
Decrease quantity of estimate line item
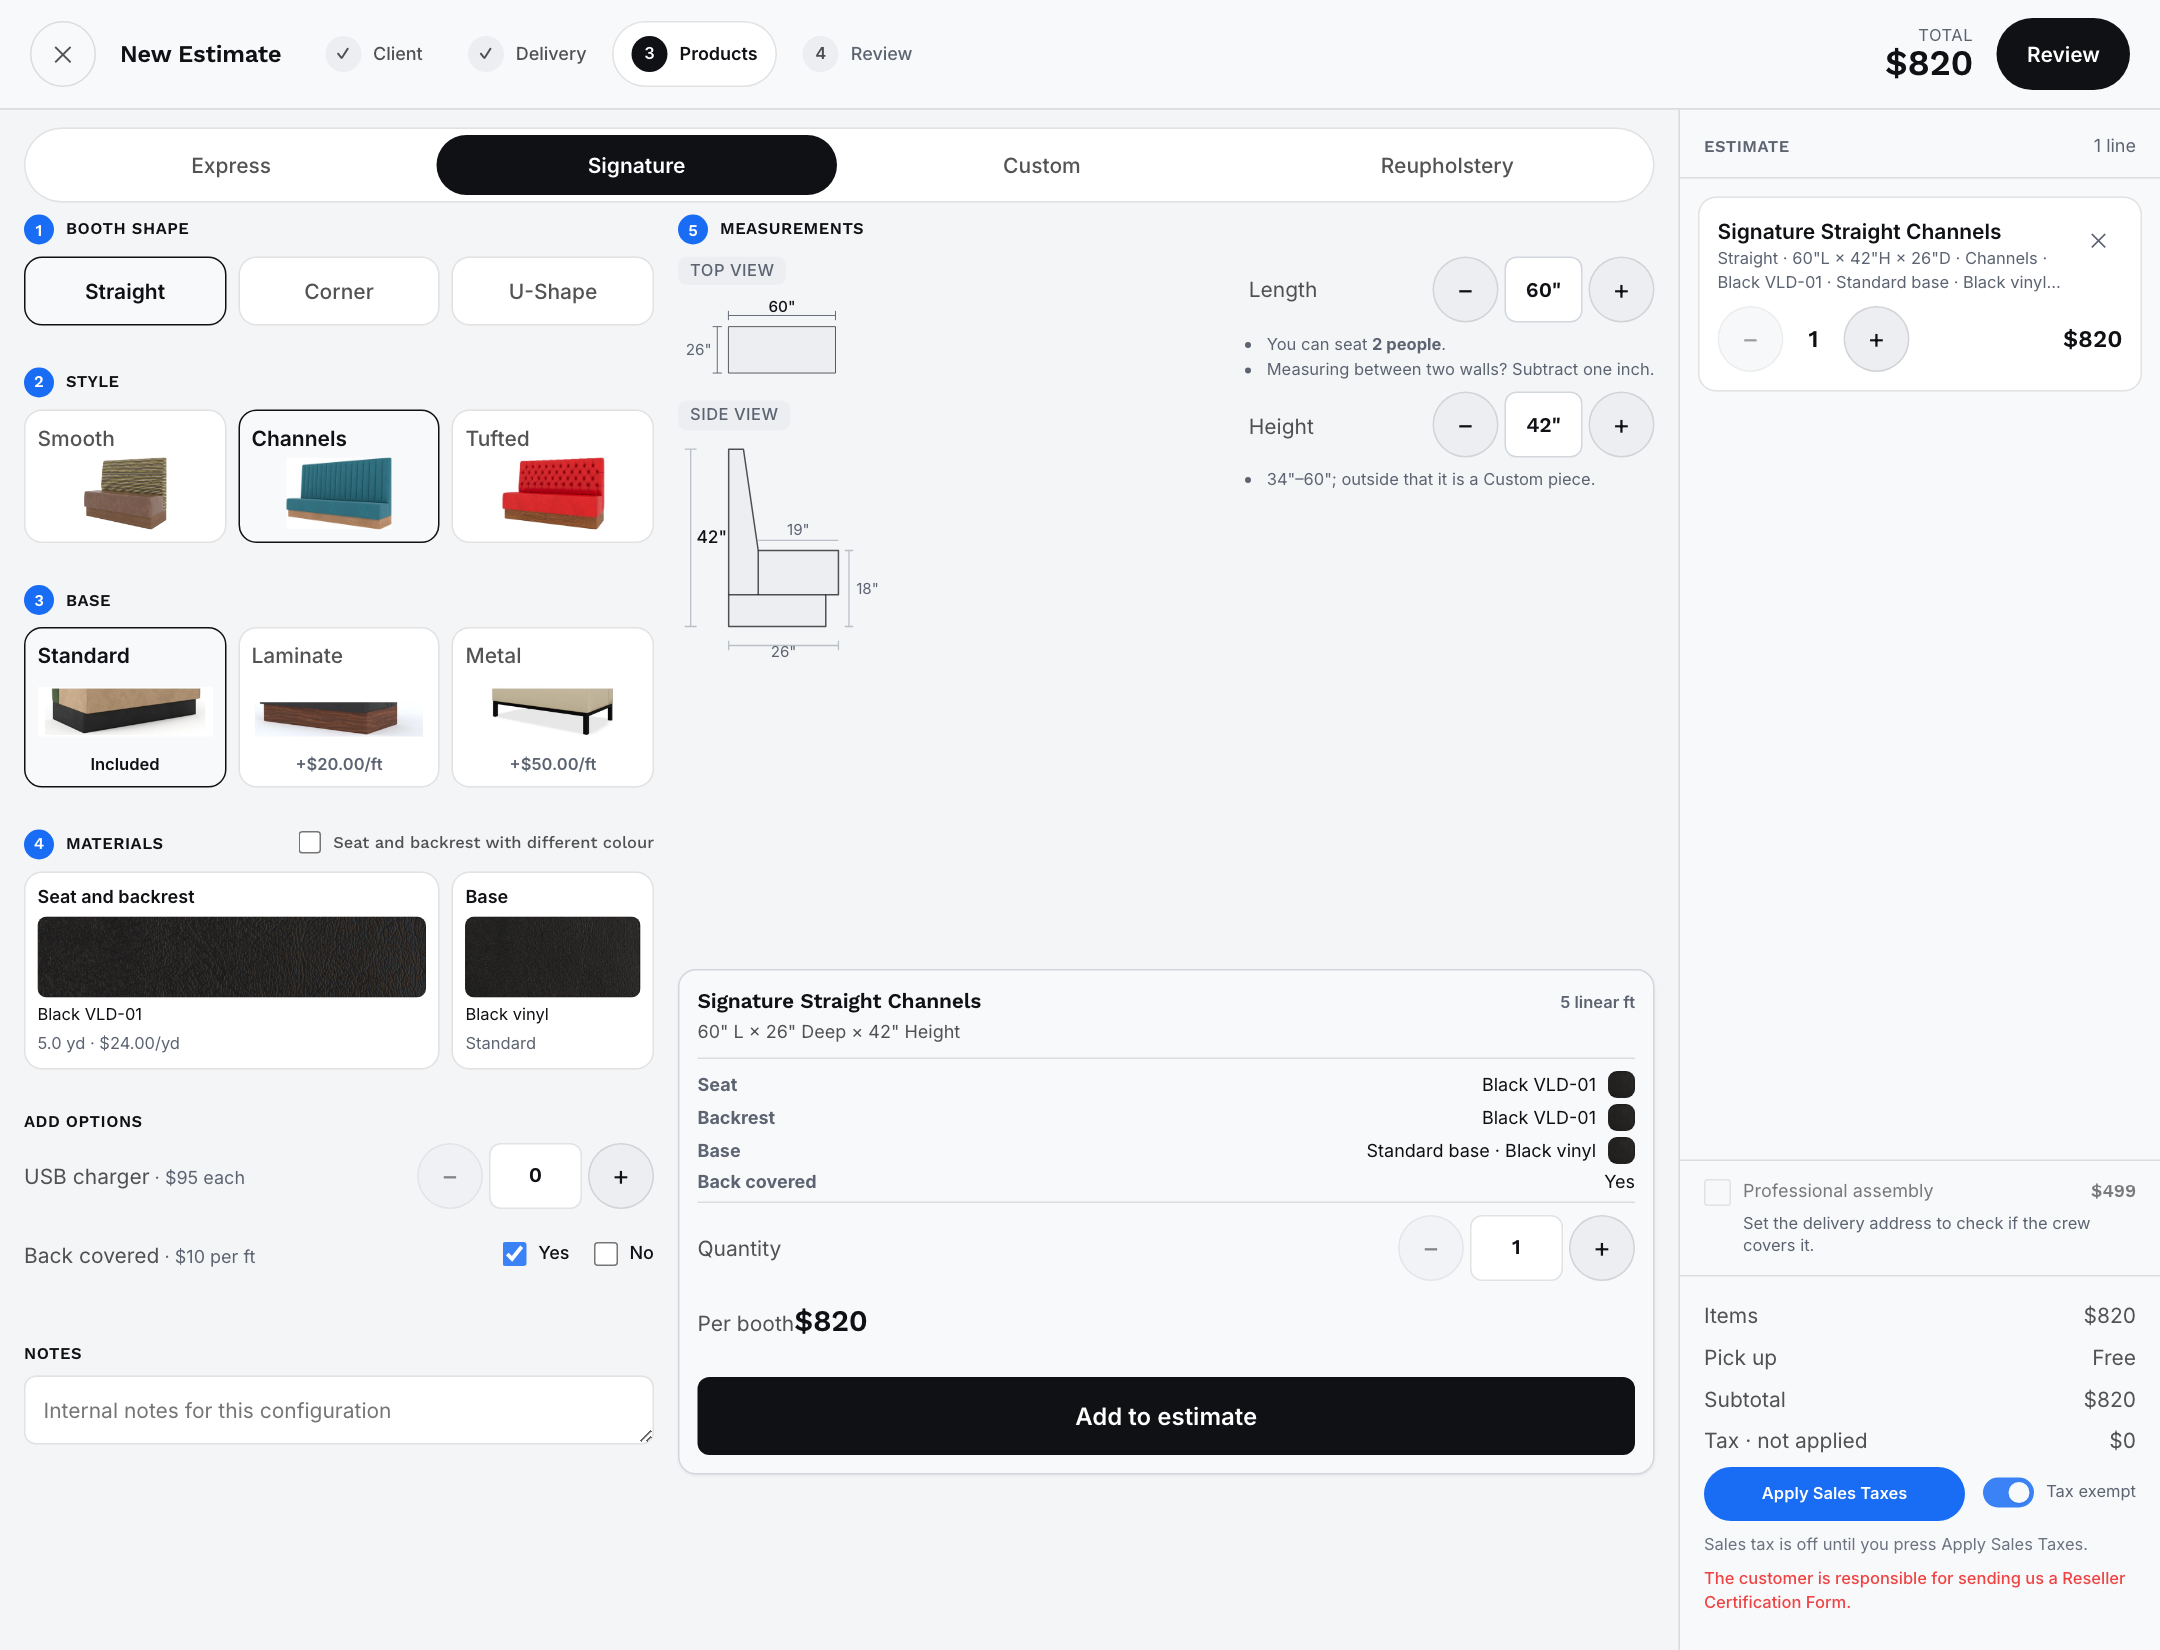pos(1750,340)
